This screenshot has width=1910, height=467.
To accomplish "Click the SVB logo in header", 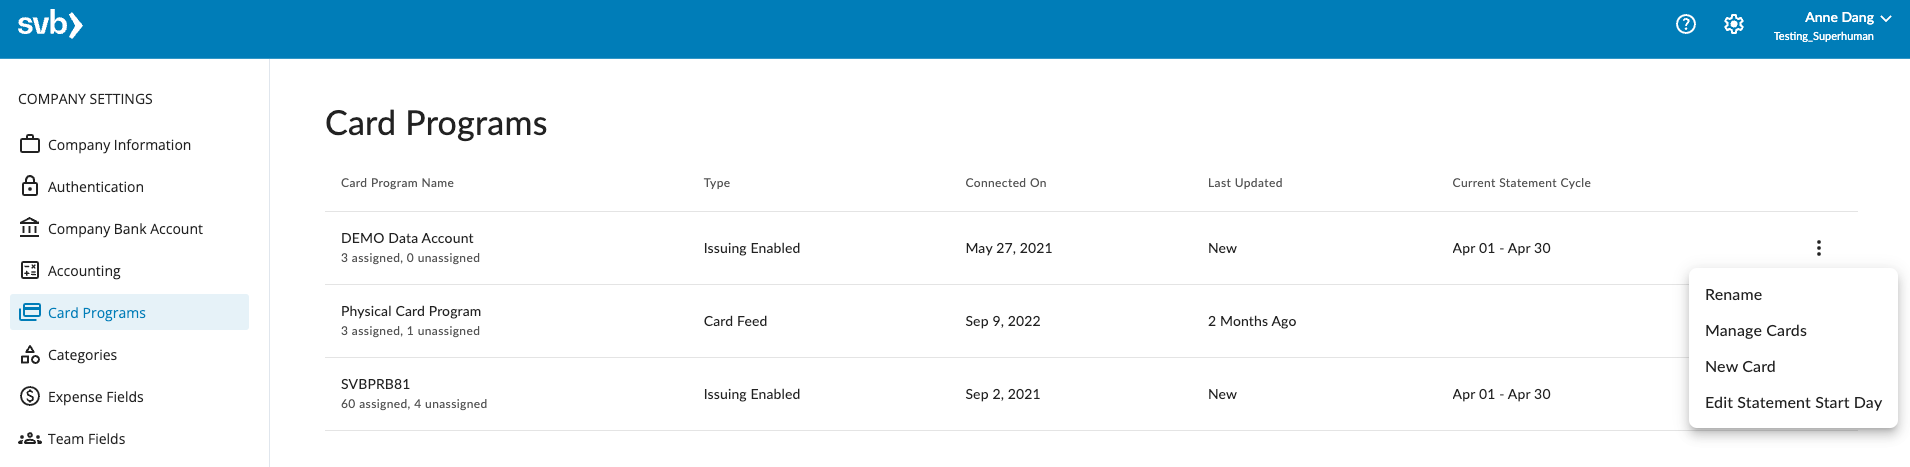I will (x=50, y=24).
